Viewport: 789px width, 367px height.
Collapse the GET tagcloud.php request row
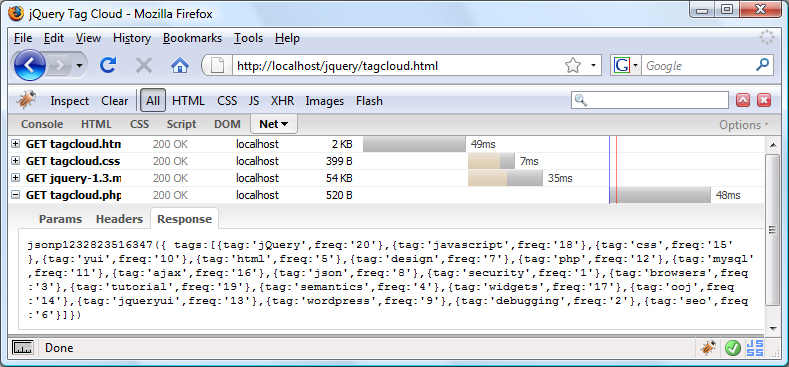[16, 195]
